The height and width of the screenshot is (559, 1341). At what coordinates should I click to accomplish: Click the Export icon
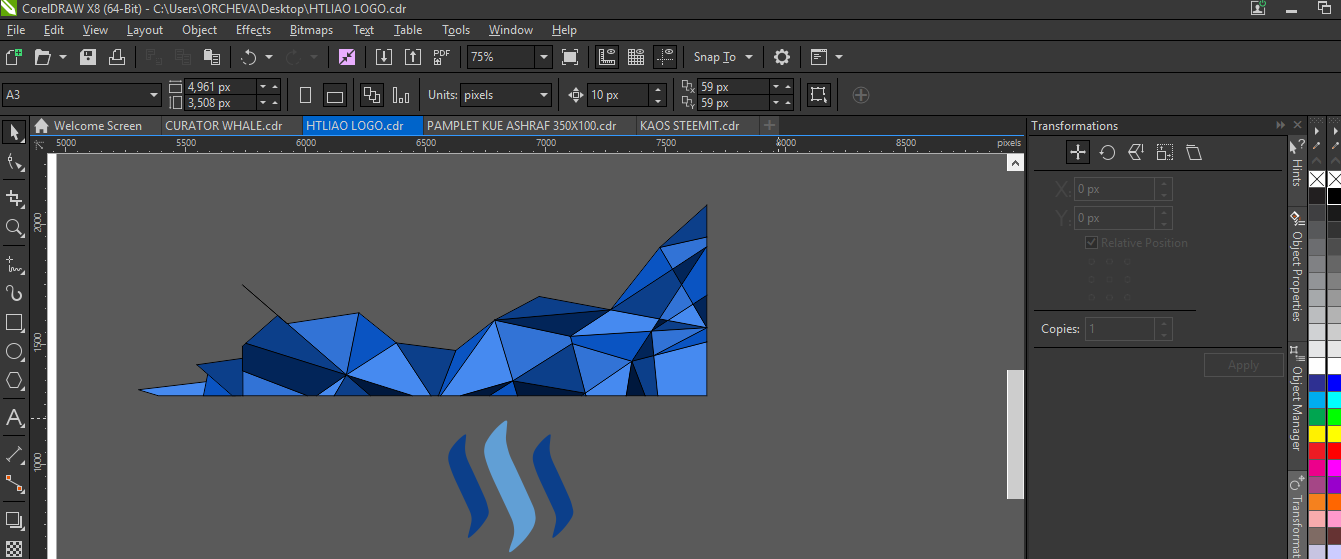[x=412, y=57]
